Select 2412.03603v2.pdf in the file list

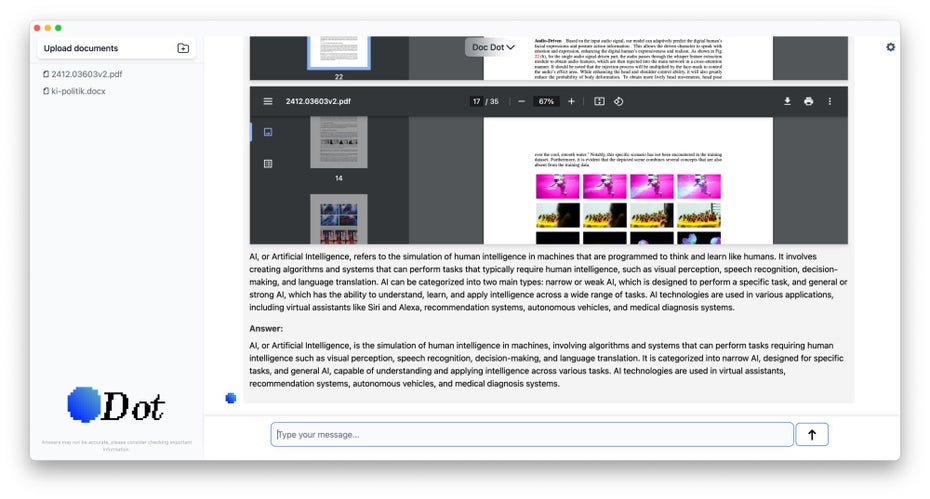(x=86, y=74)
